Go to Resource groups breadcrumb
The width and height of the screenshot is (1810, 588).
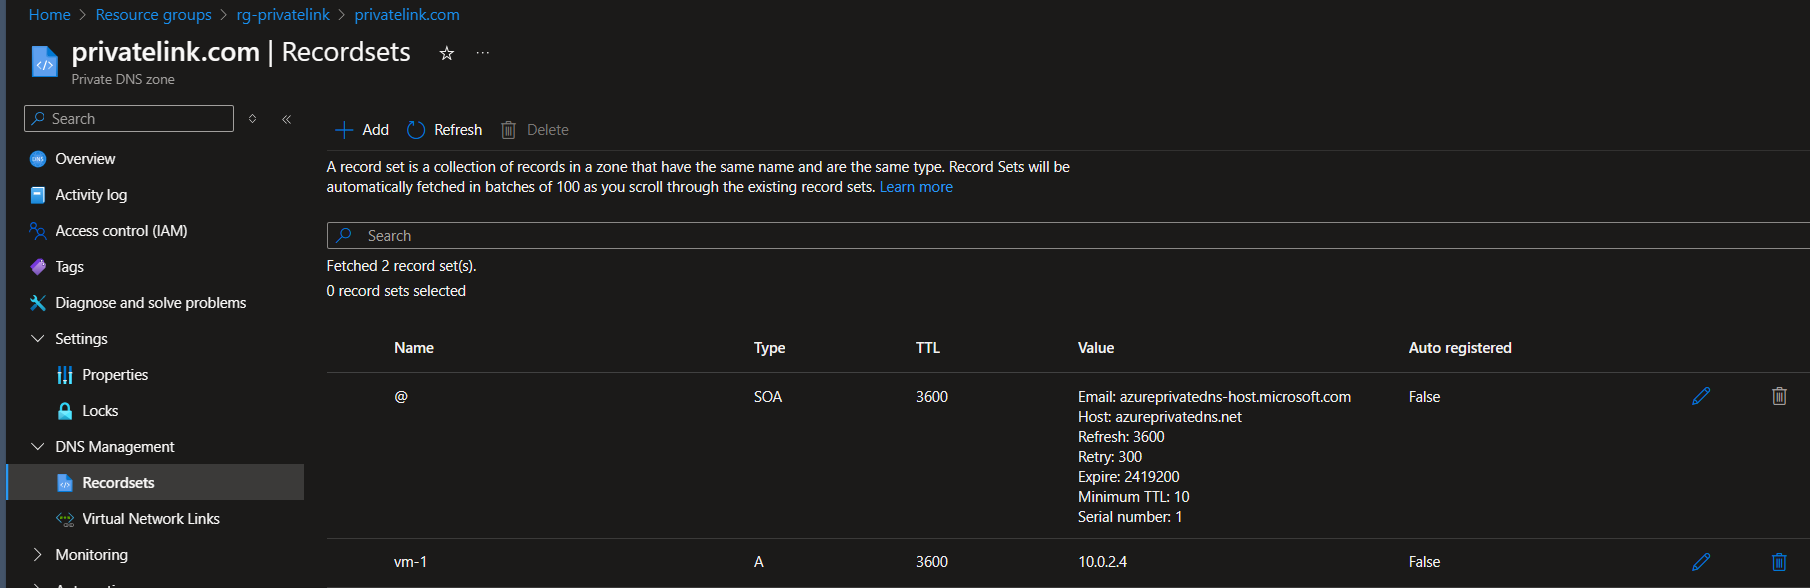click(153, 15)
